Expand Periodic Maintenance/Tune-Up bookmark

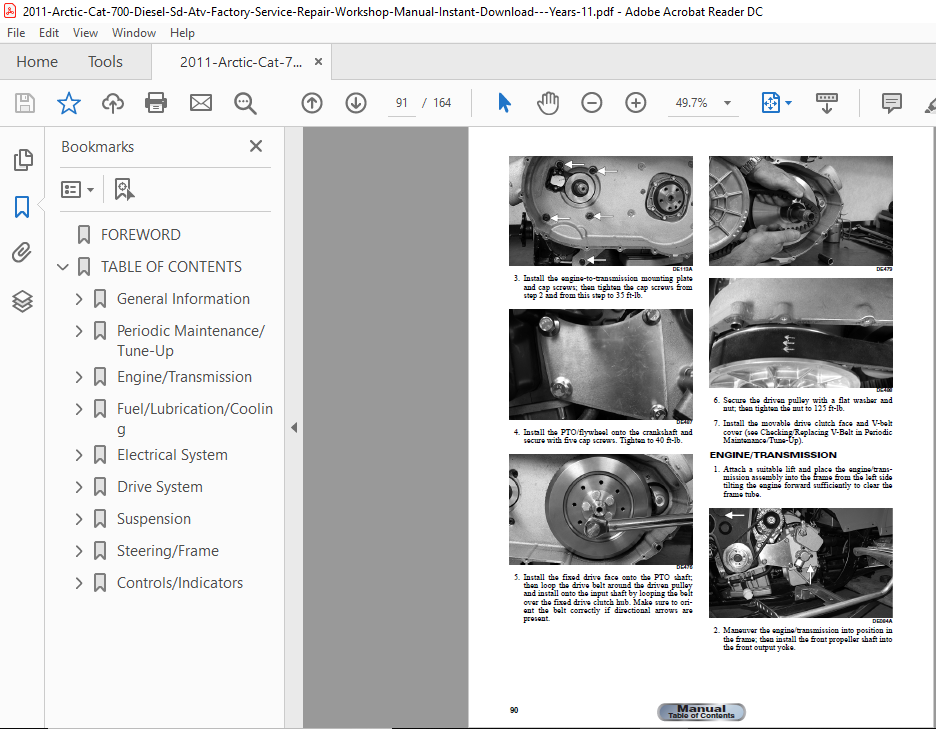(x=79, y=331)
